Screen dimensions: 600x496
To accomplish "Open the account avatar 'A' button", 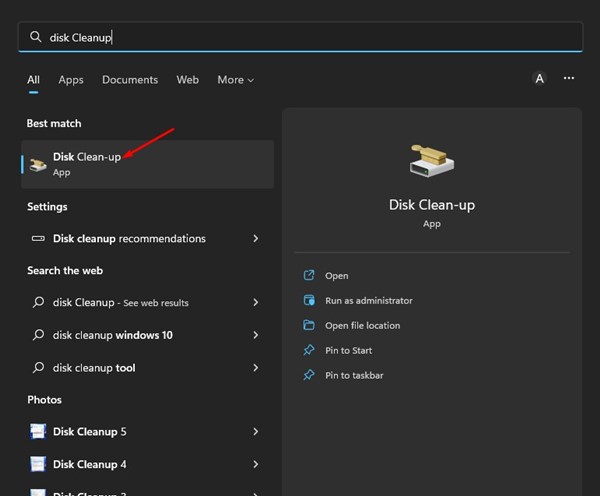I will 540,78.
